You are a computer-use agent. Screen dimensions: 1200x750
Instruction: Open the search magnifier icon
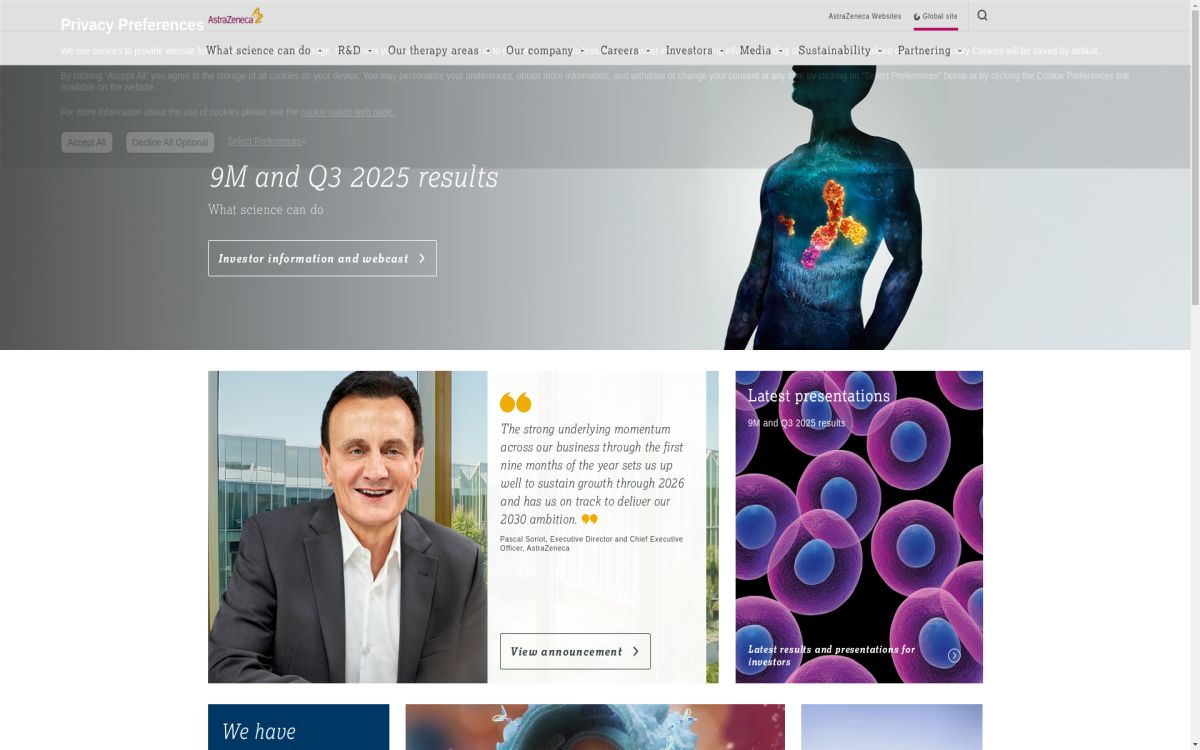tap(981, 16)
